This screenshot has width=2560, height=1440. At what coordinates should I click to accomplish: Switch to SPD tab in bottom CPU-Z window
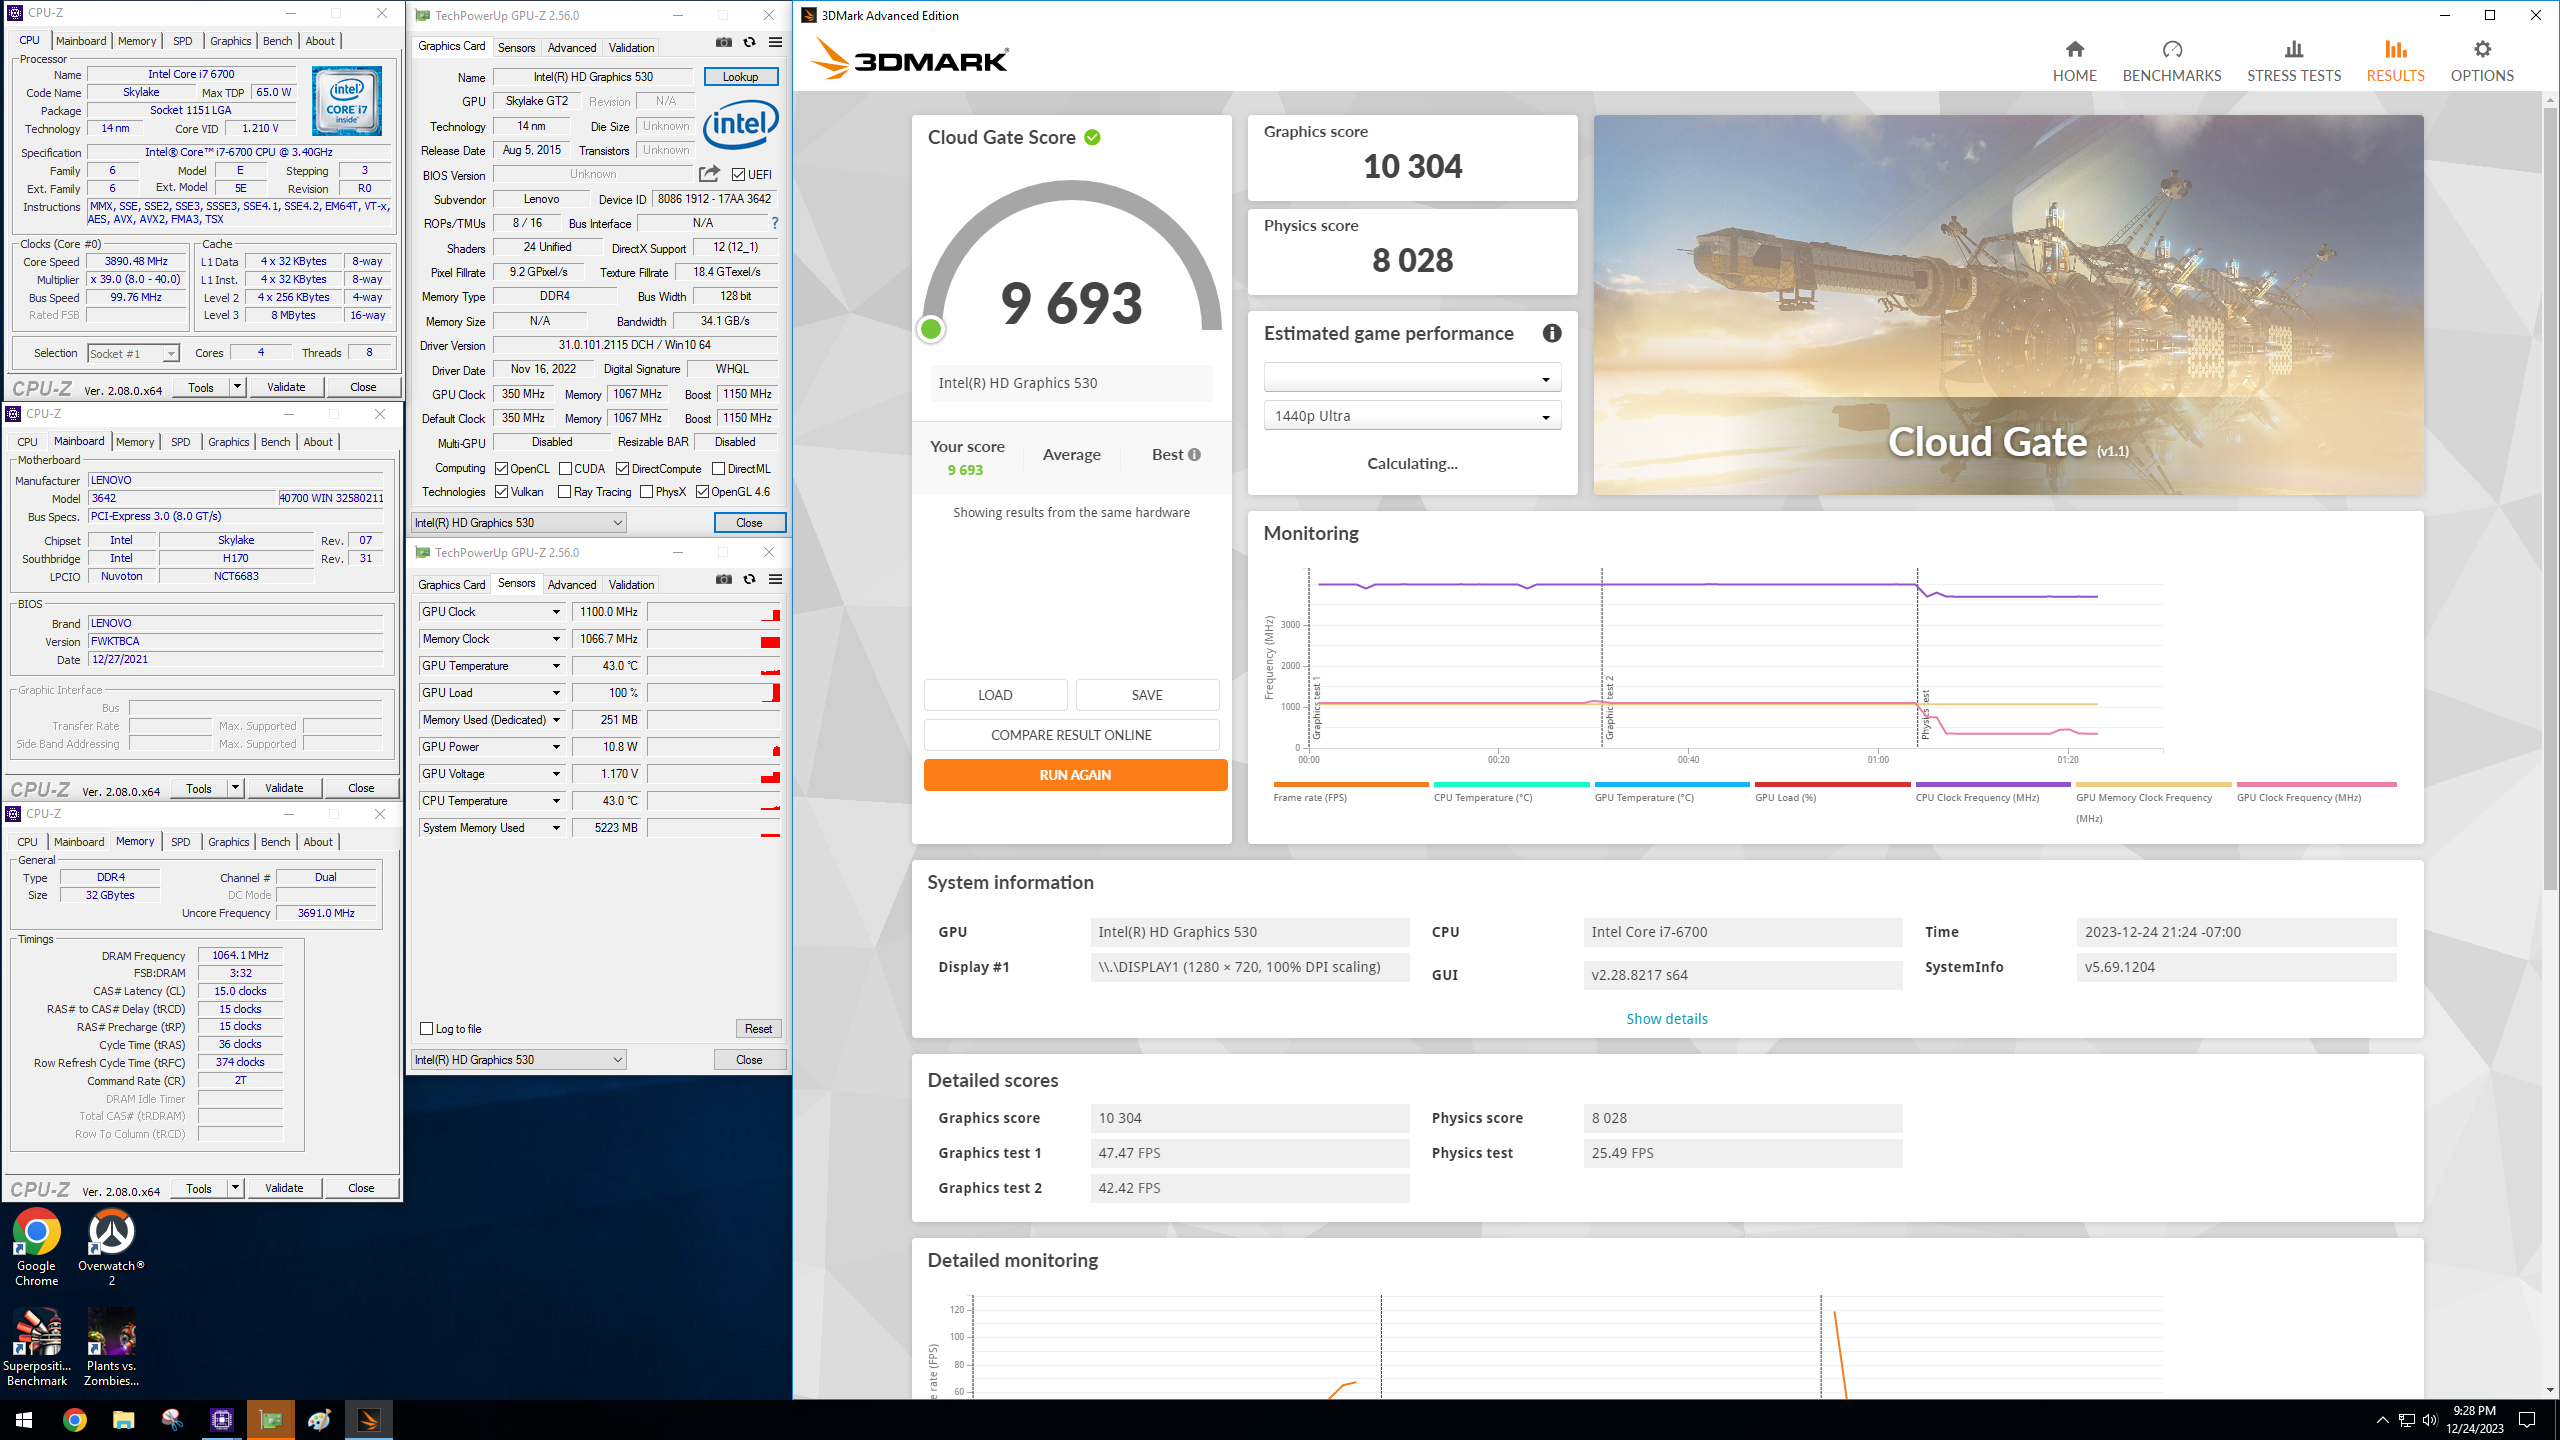click(x=180, y=841)
